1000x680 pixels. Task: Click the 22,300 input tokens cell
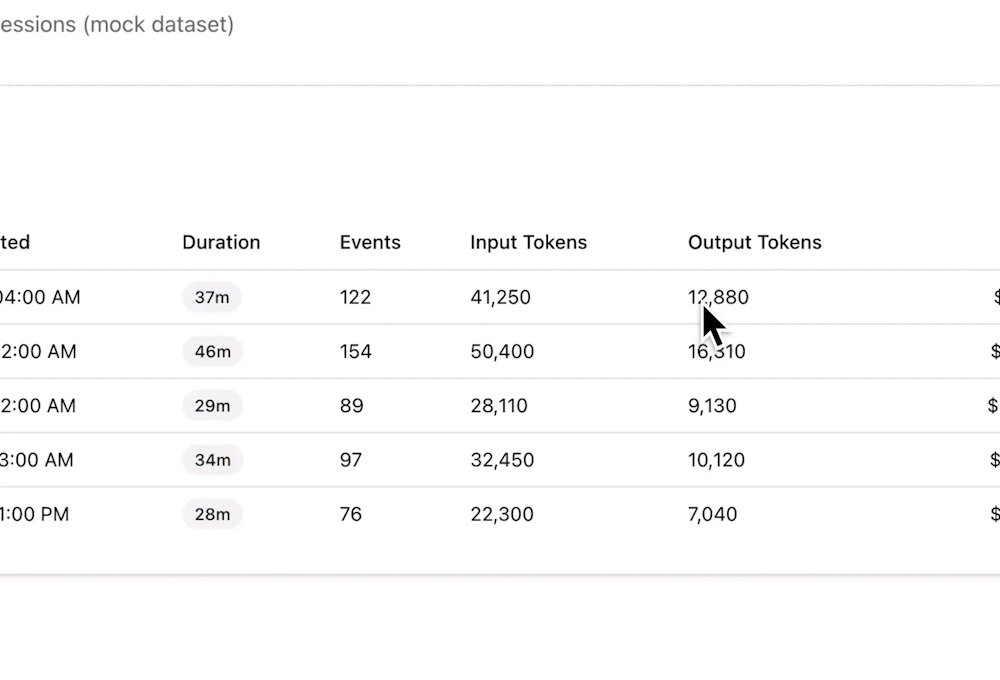pos(502,514)
